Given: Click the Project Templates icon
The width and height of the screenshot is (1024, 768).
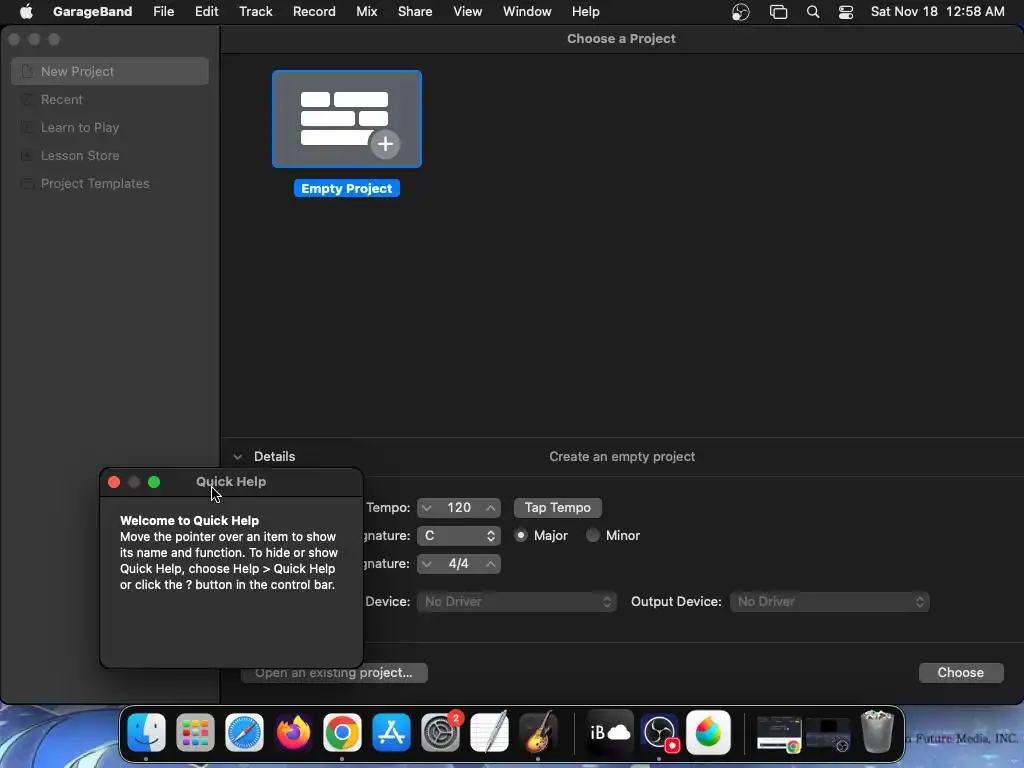Looking at the screenshot, I should 27,184.
